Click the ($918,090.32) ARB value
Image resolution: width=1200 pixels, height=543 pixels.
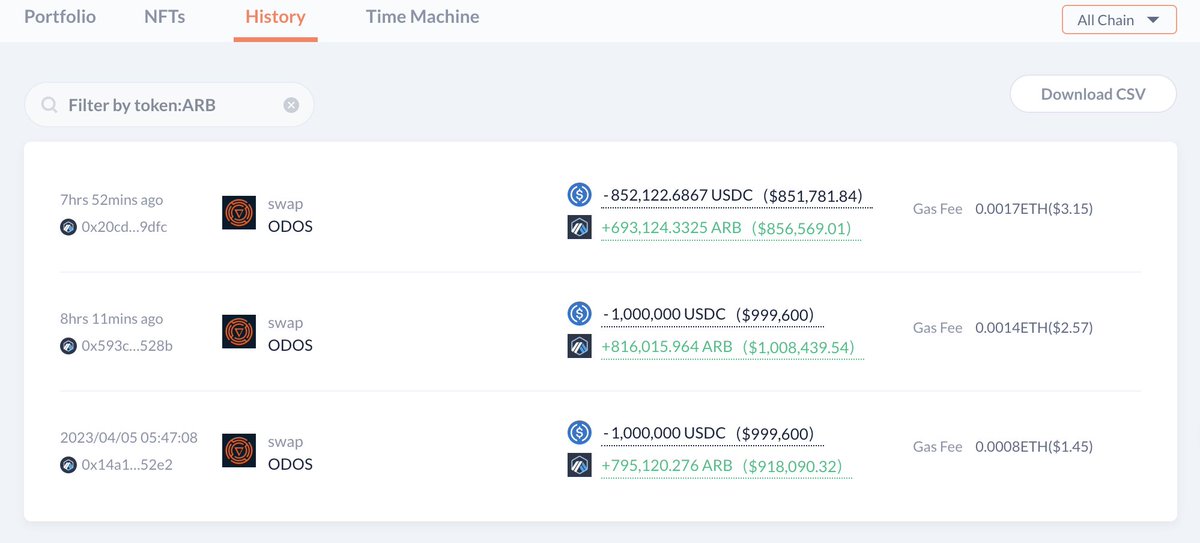pyautogui.click(x=792, y=467)
